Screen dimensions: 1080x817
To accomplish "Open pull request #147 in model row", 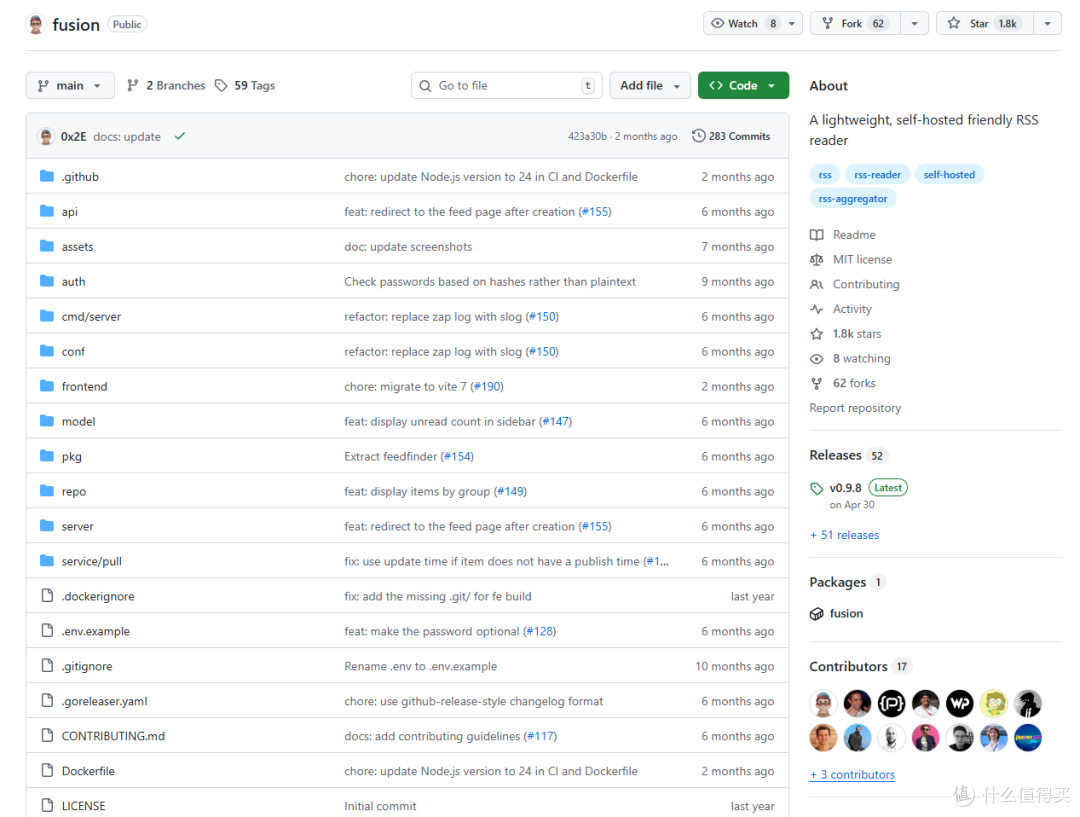I will click(556, 422).
